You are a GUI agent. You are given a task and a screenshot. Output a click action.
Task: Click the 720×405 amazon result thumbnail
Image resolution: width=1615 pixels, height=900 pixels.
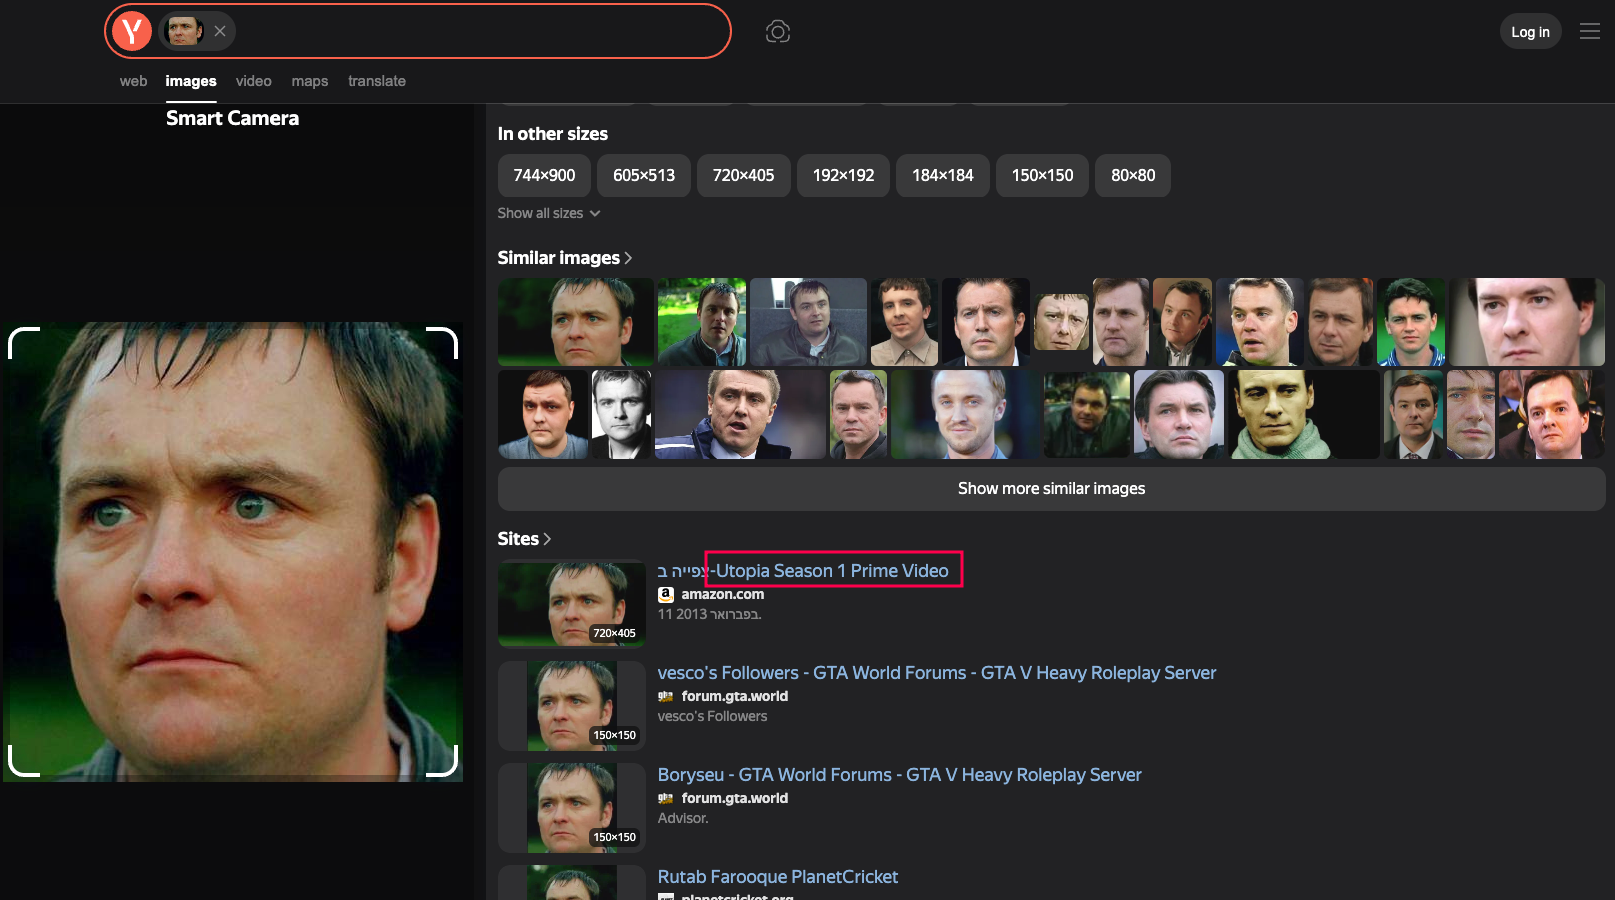point(572,603)
